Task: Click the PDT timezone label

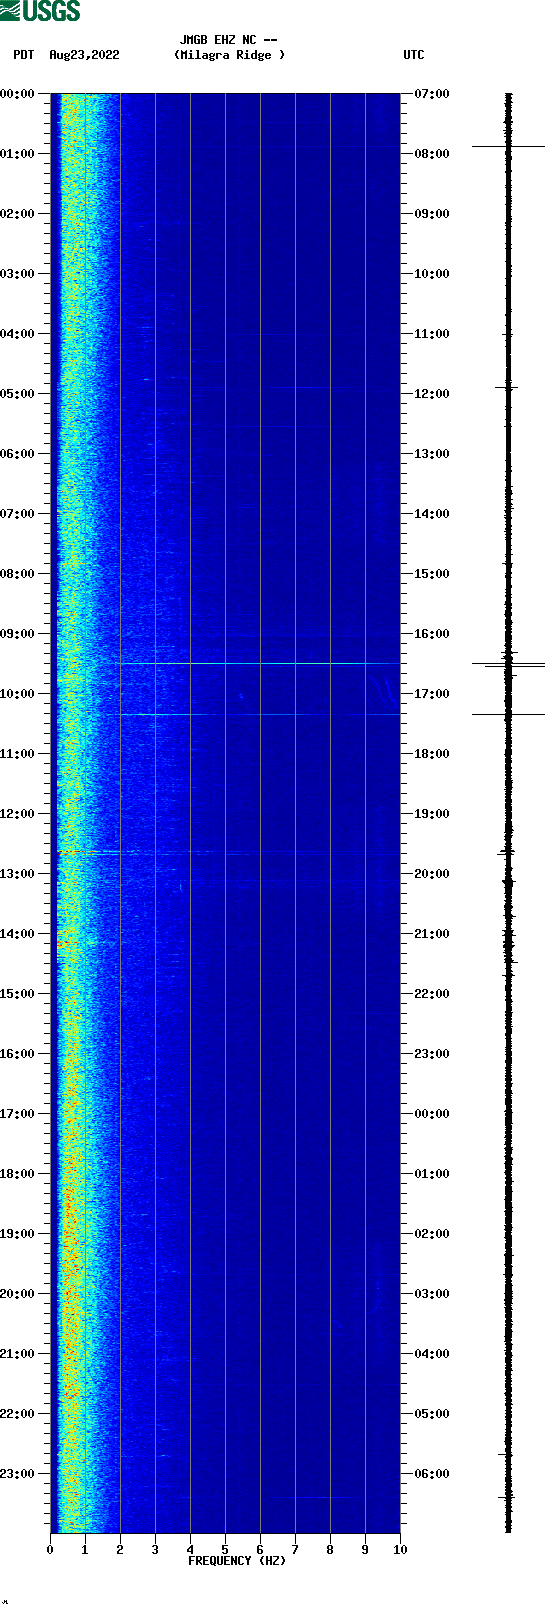Action: pyautogui.click(x=23, y=55)
